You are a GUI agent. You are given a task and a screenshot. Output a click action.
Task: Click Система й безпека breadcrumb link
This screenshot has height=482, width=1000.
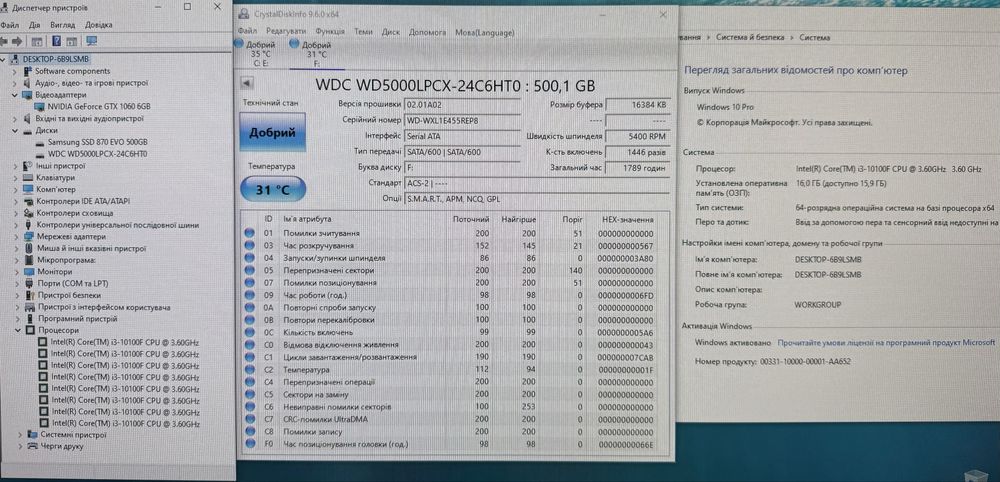click(750, 38)
